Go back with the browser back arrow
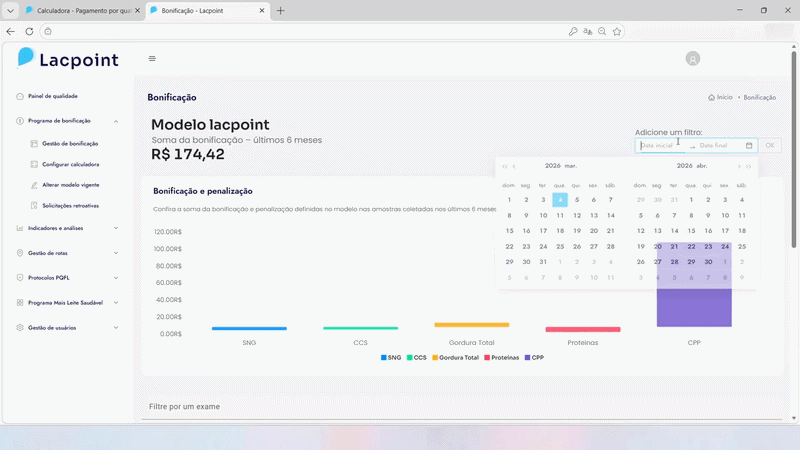 (x=10, y=32)
